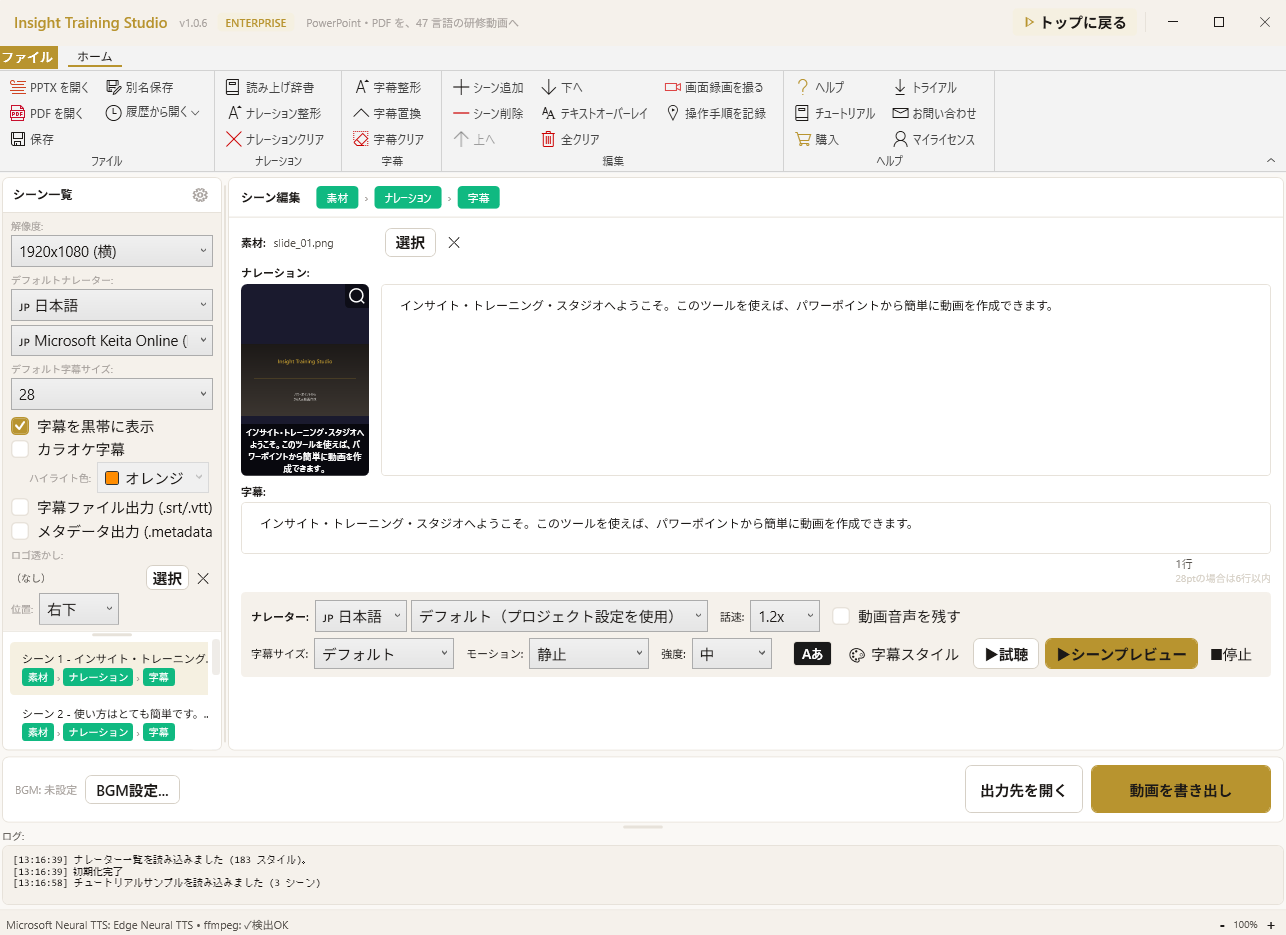The image size is (1286, 935).
Task: Start シーンプレビュー playback
Action: [1121, 654]
